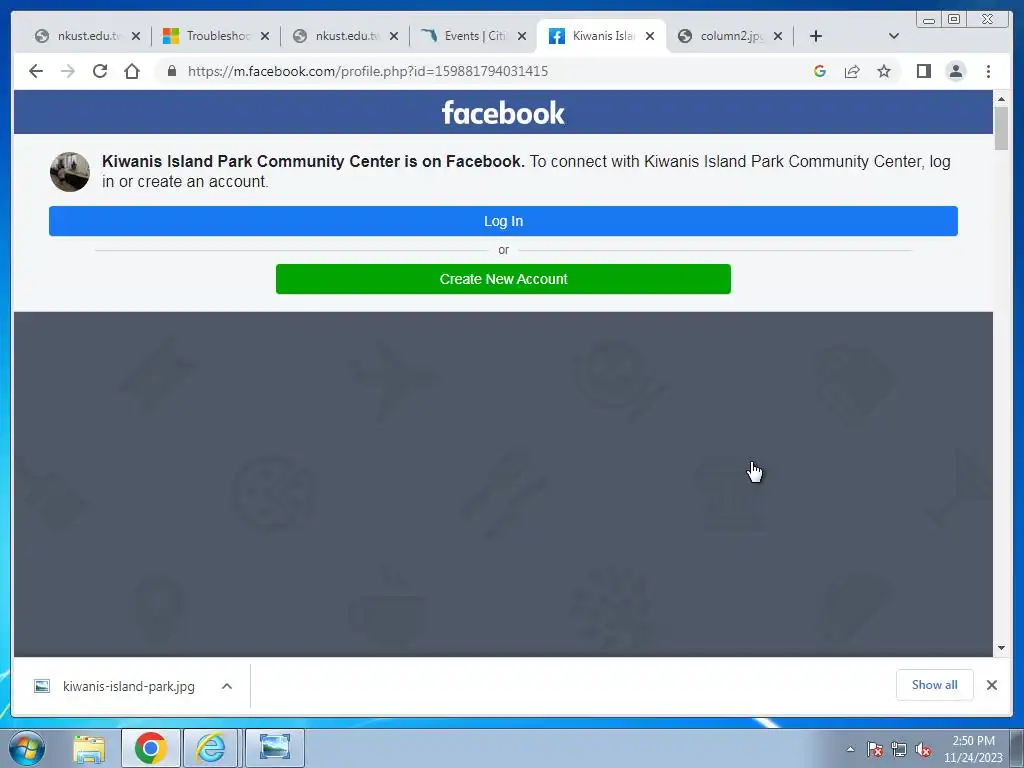
Task: Click the blue Log In button
Action: click(x=503, y=221)
